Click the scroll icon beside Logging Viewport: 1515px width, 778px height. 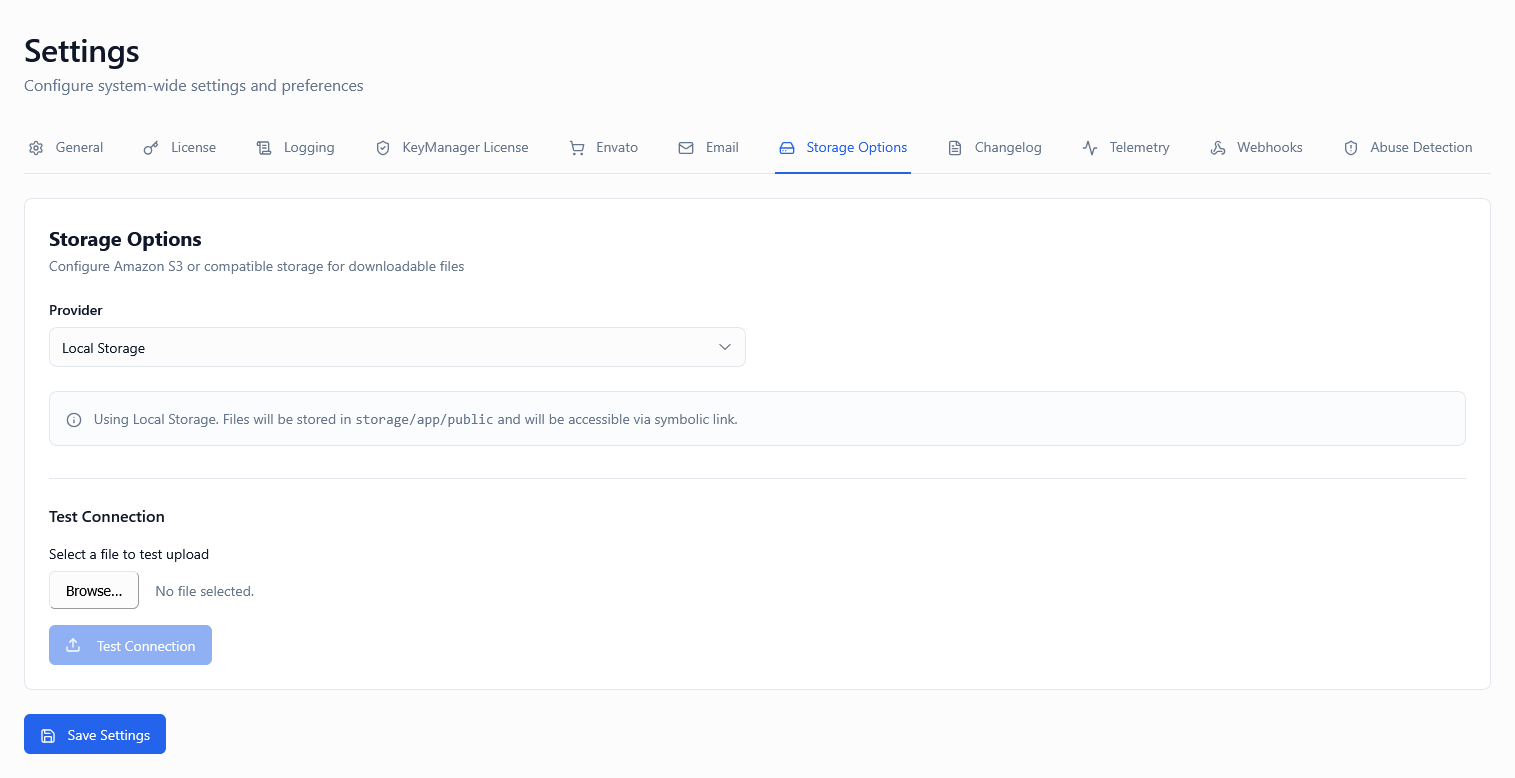264,148
